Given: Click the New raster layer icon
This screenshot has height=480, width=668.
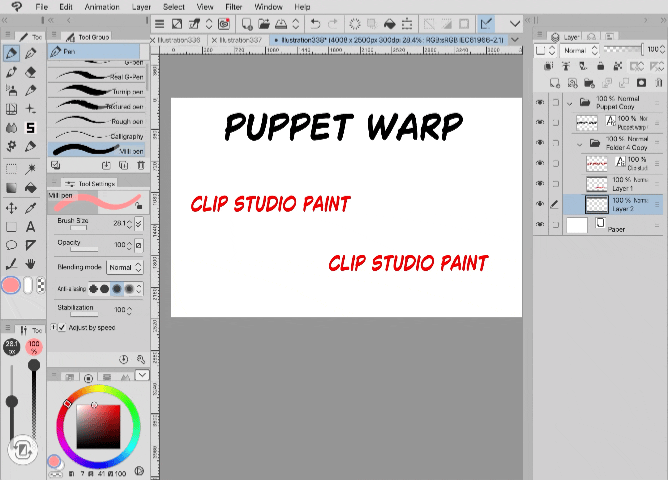Looking at the screenshot, I should pyautogui.click(x=555, y=83).
